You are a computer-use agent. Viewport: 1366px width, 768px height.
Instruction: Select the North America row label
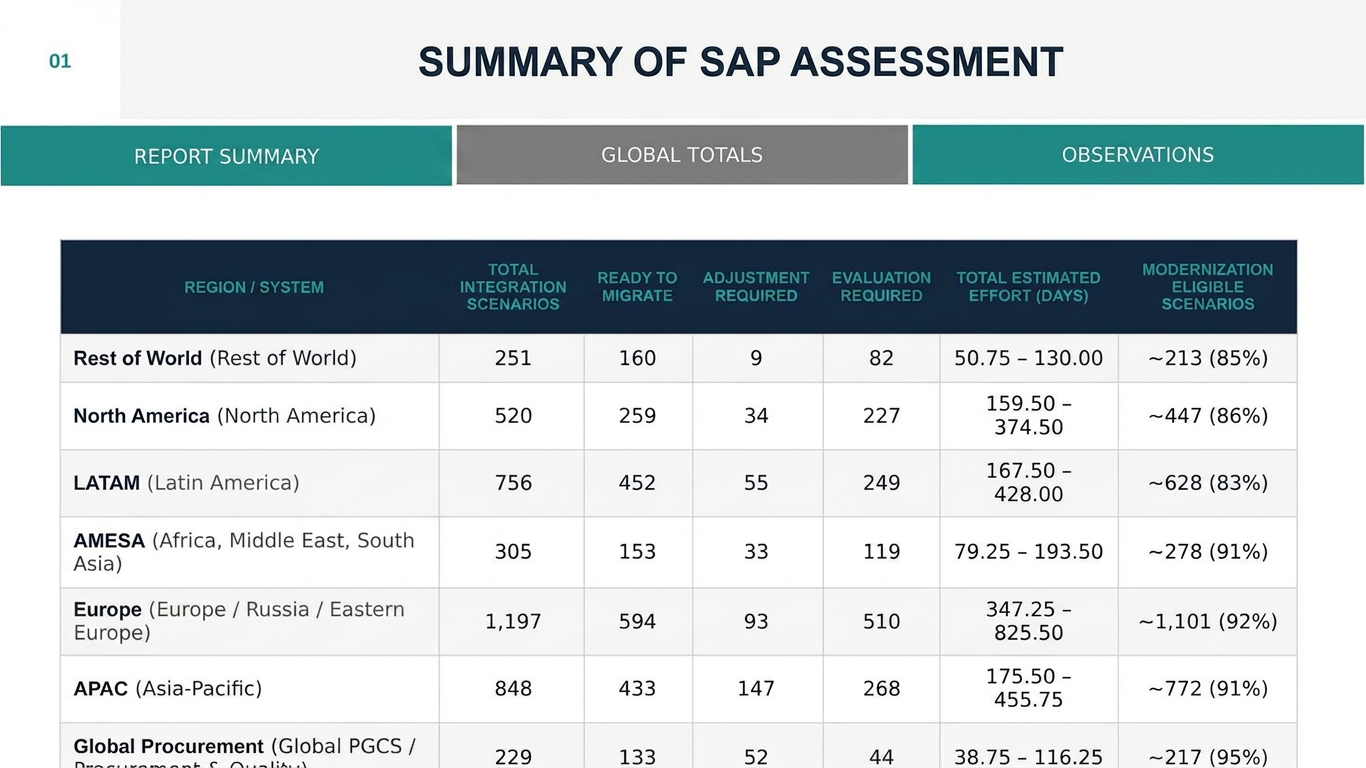point(224,416)
